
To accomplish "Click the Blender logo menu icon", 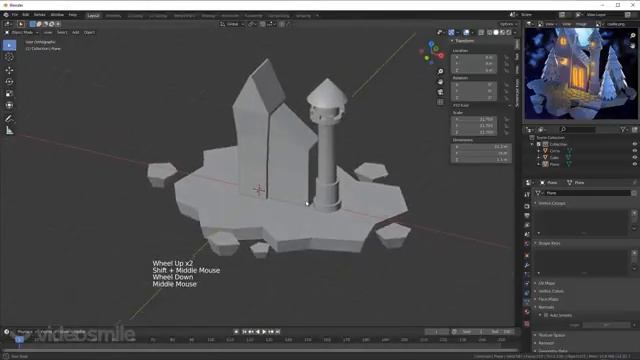I will tap(6, 15).
